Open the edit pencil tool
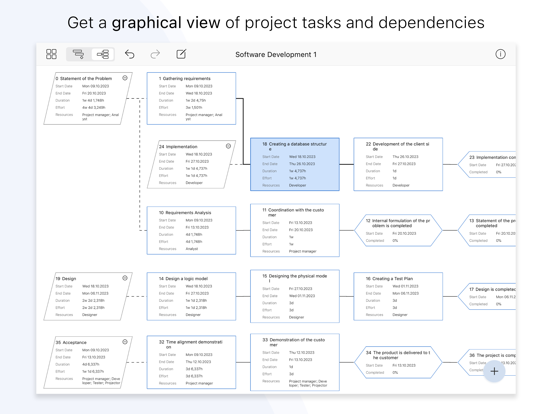The height and width of the screenshot is (414, 552). (181, 54)
